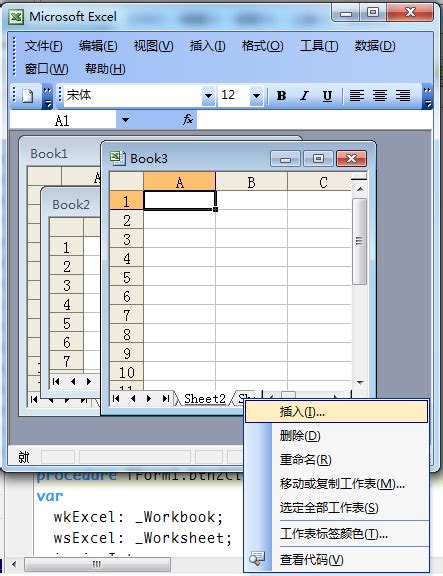Choose 选定全部工作表(S) in the context menu
Viewport: 443px width, 576px height.
pos(336,508)
